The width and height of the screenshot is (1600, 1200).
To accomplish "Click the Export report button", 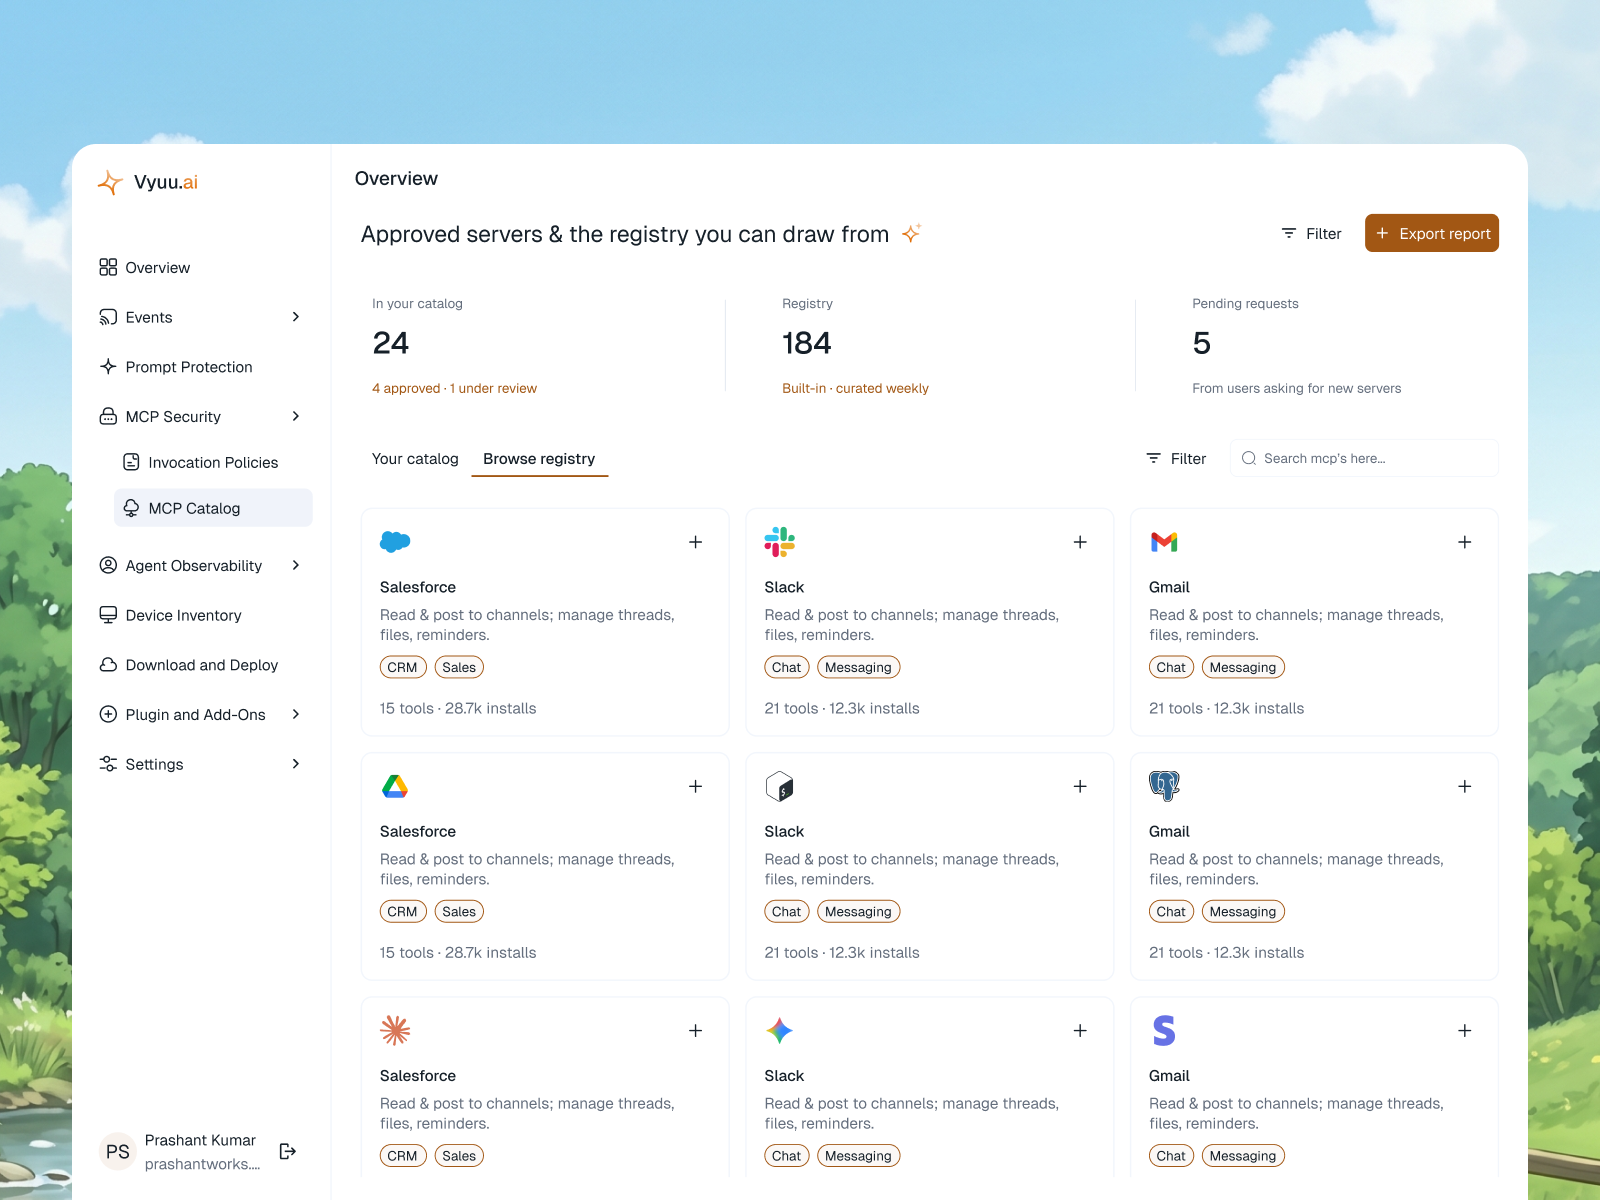I will click(x=1431, y=233).
